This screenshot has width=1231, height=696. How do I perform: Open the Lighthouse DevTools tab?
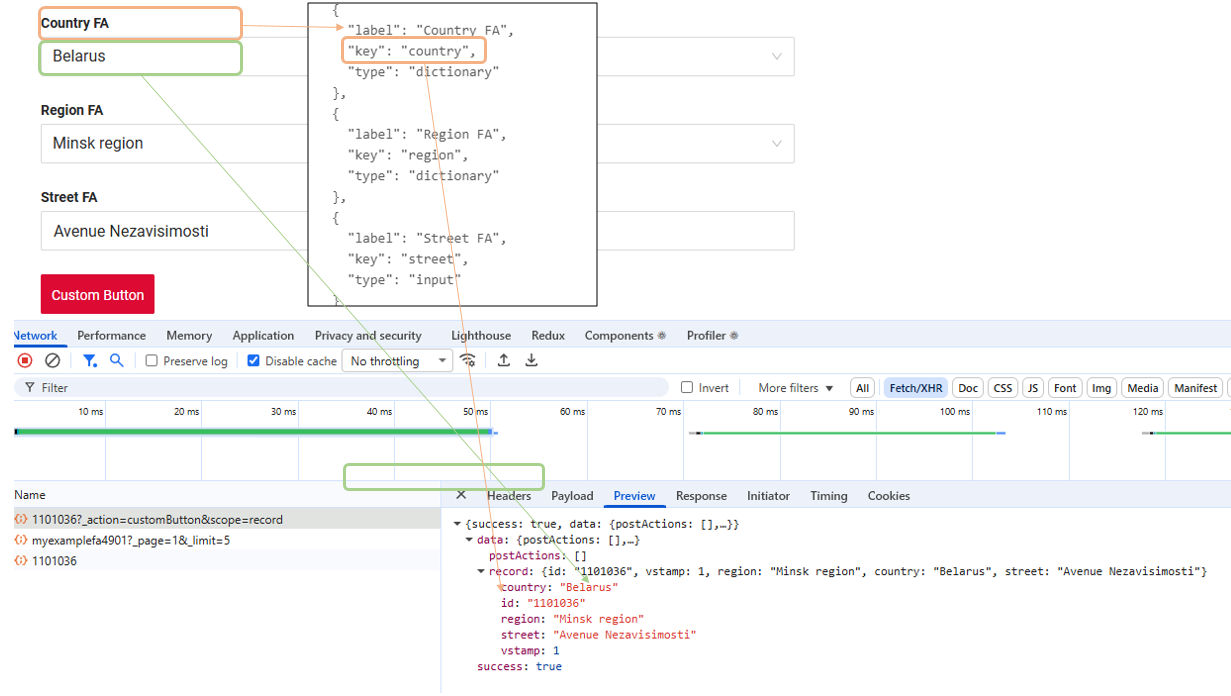click(480, 336)
